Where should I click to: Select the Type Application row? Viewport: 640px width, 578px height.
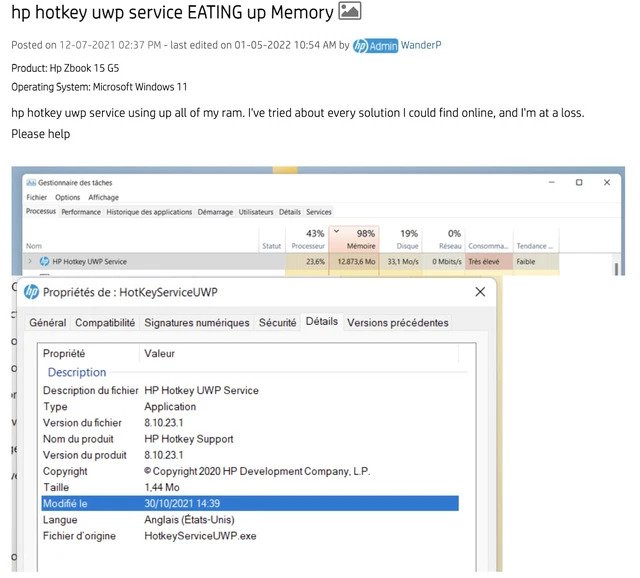pyautogui.click(x=250, y=407)
